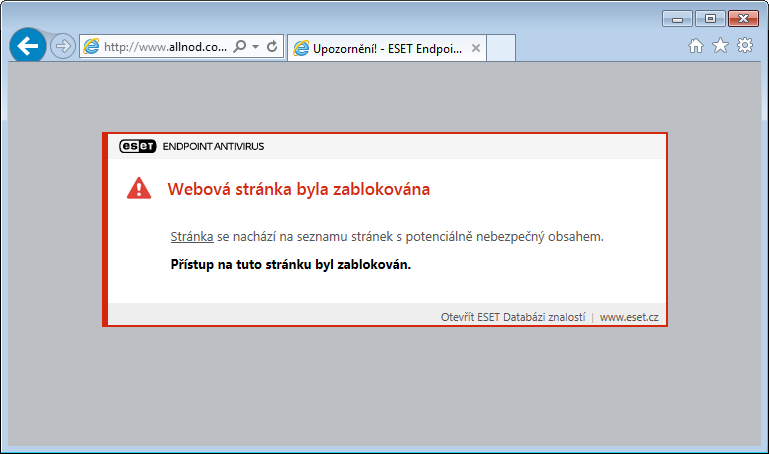Click the ENDPOINT ANTIVIRUS label
This screenshot has height=454, width=769.
[x=213, y=147]
